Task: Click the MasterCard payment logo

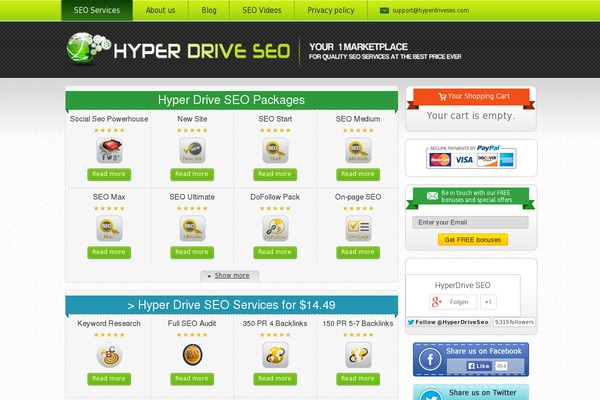Action: pyautogui.click(x=440, y=160)
